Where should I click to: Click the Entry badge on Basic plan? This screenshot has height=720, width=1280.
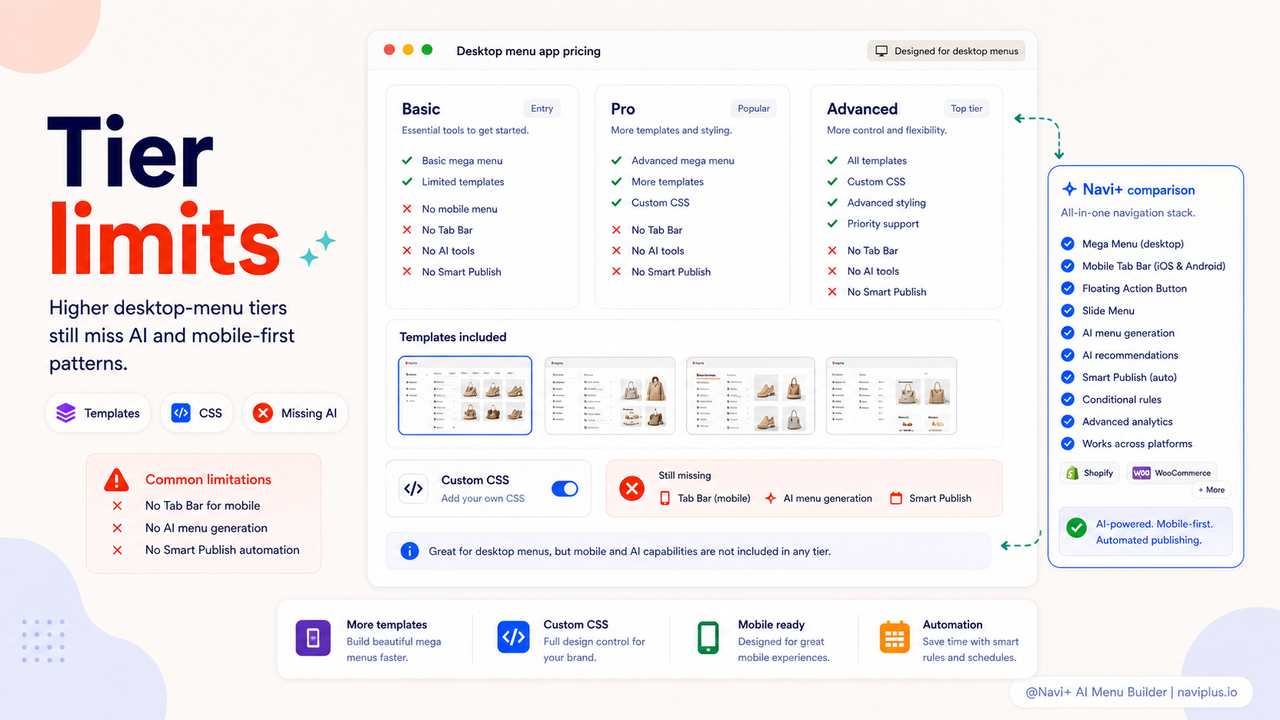pyautogui.click(x=542, y=109)
